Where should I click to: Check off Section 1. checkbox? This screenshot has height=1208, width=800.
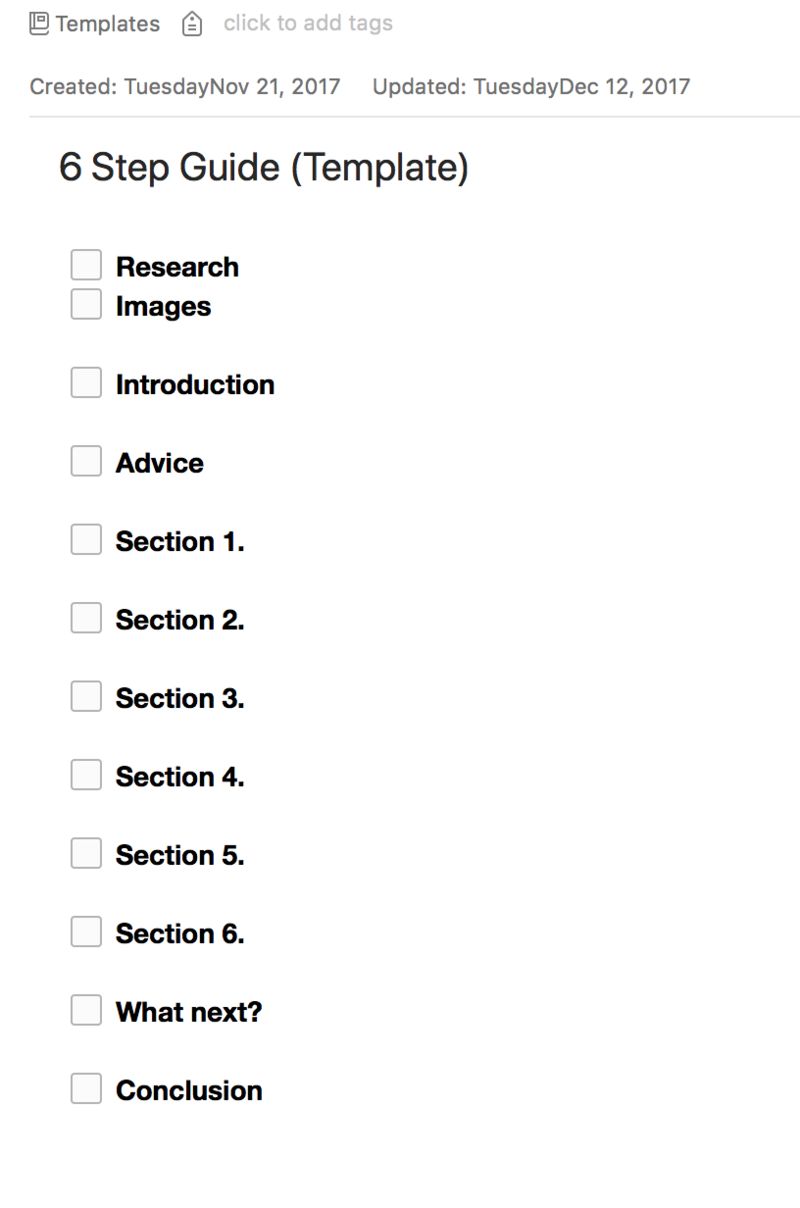coord(86,540)
